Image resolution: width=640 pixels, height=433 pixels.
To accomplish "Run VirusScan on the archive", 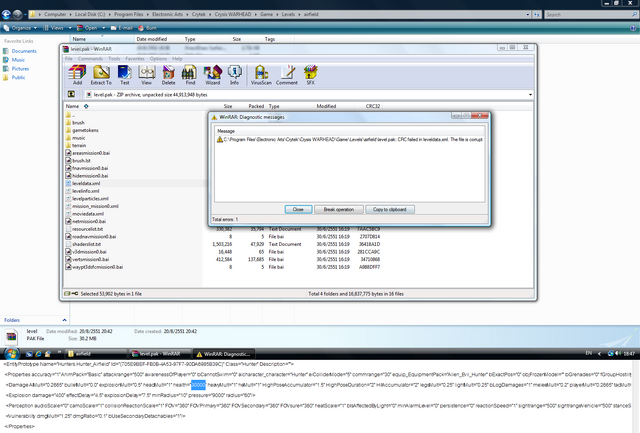I will 261,75.
